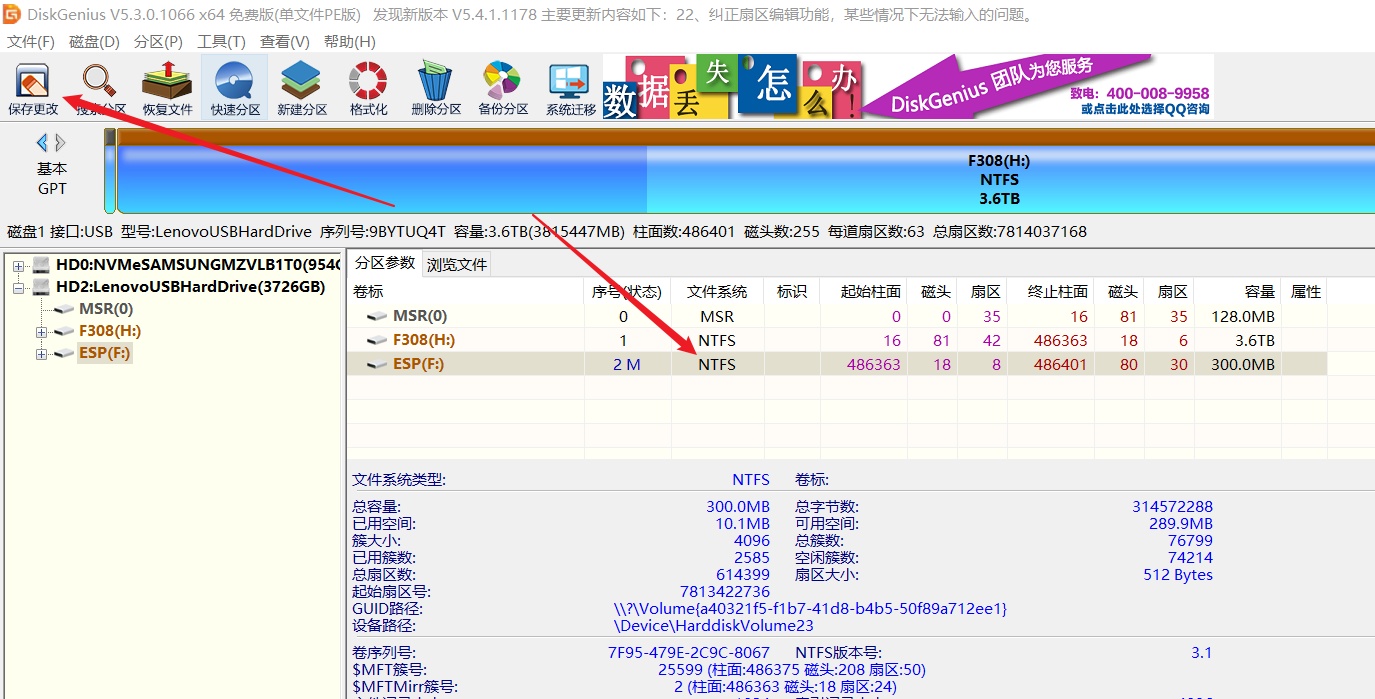
Task: Click the '2 M' sequence cell
Action: (x=627, y=365)
